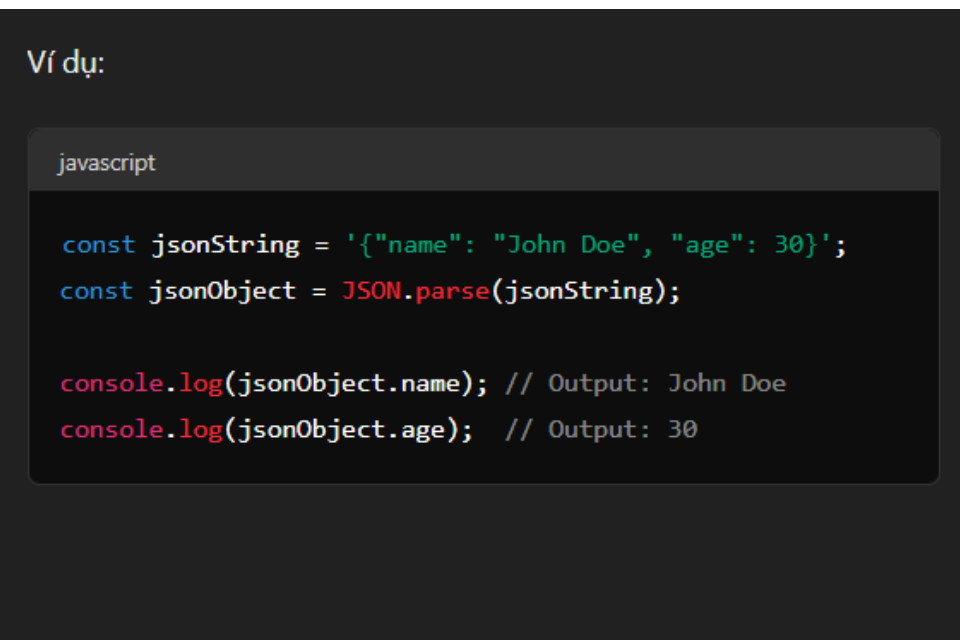The height and width of the screenshot is (640, 960).
Task: Click the 'parse' method name
Action: 448,291
